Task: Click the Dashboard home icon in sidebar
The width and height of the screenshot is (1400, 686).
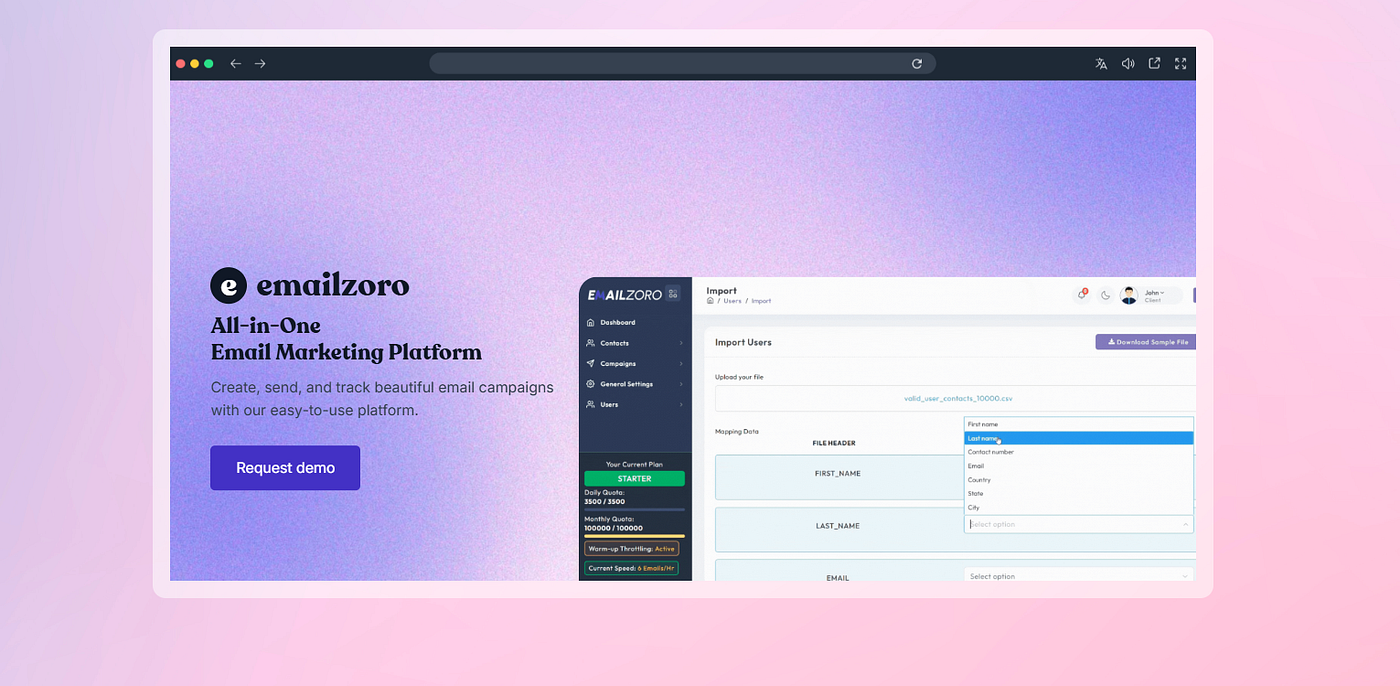Action: (591, 323)
